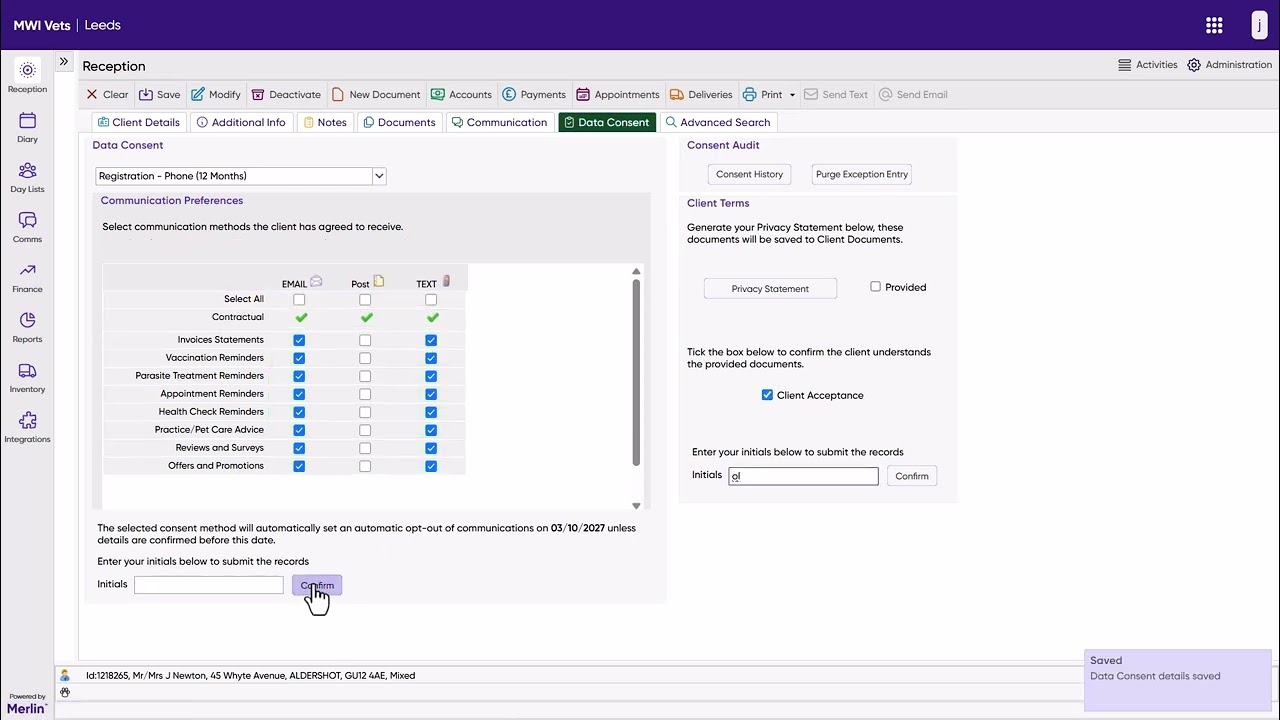Open the Reception module in sidebar
Screen dimensions: 1280x720
[27, 77]
